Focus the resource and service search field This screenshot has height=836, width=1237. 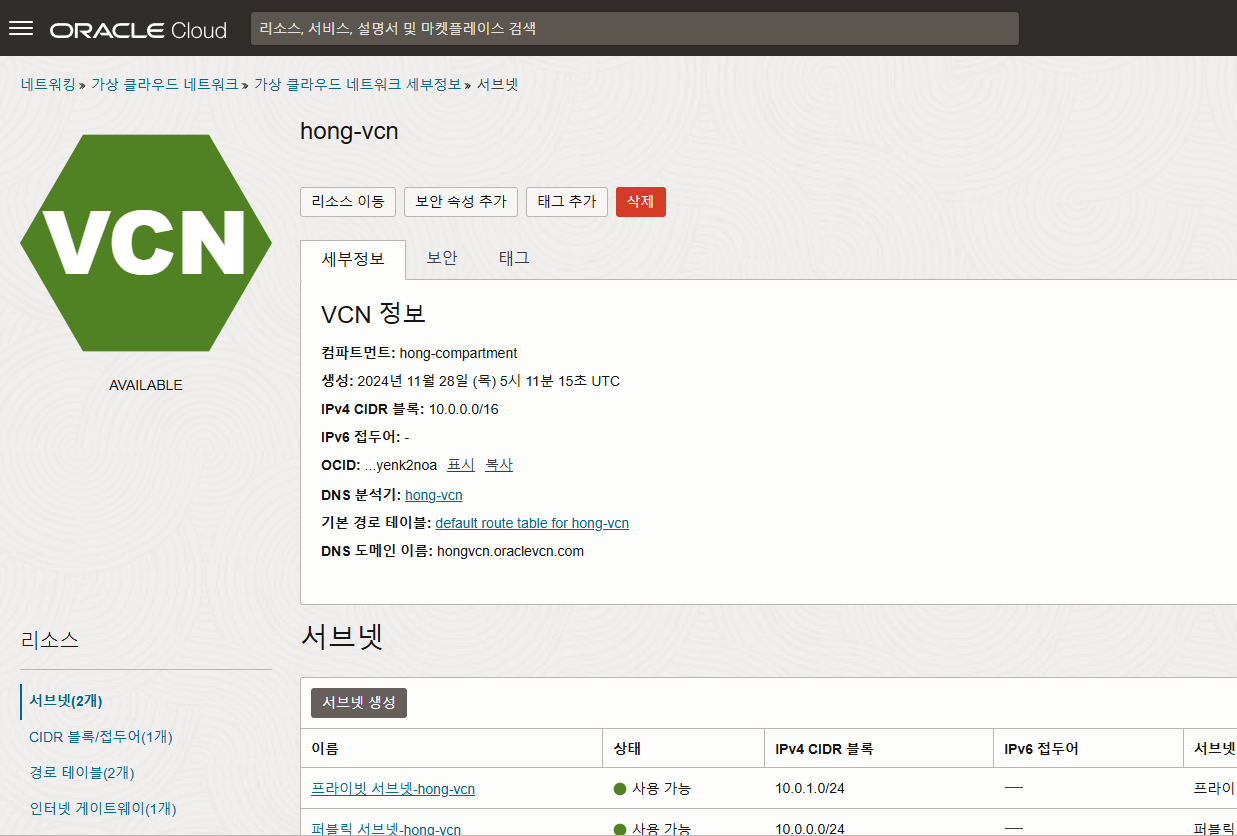pos(634,29)
